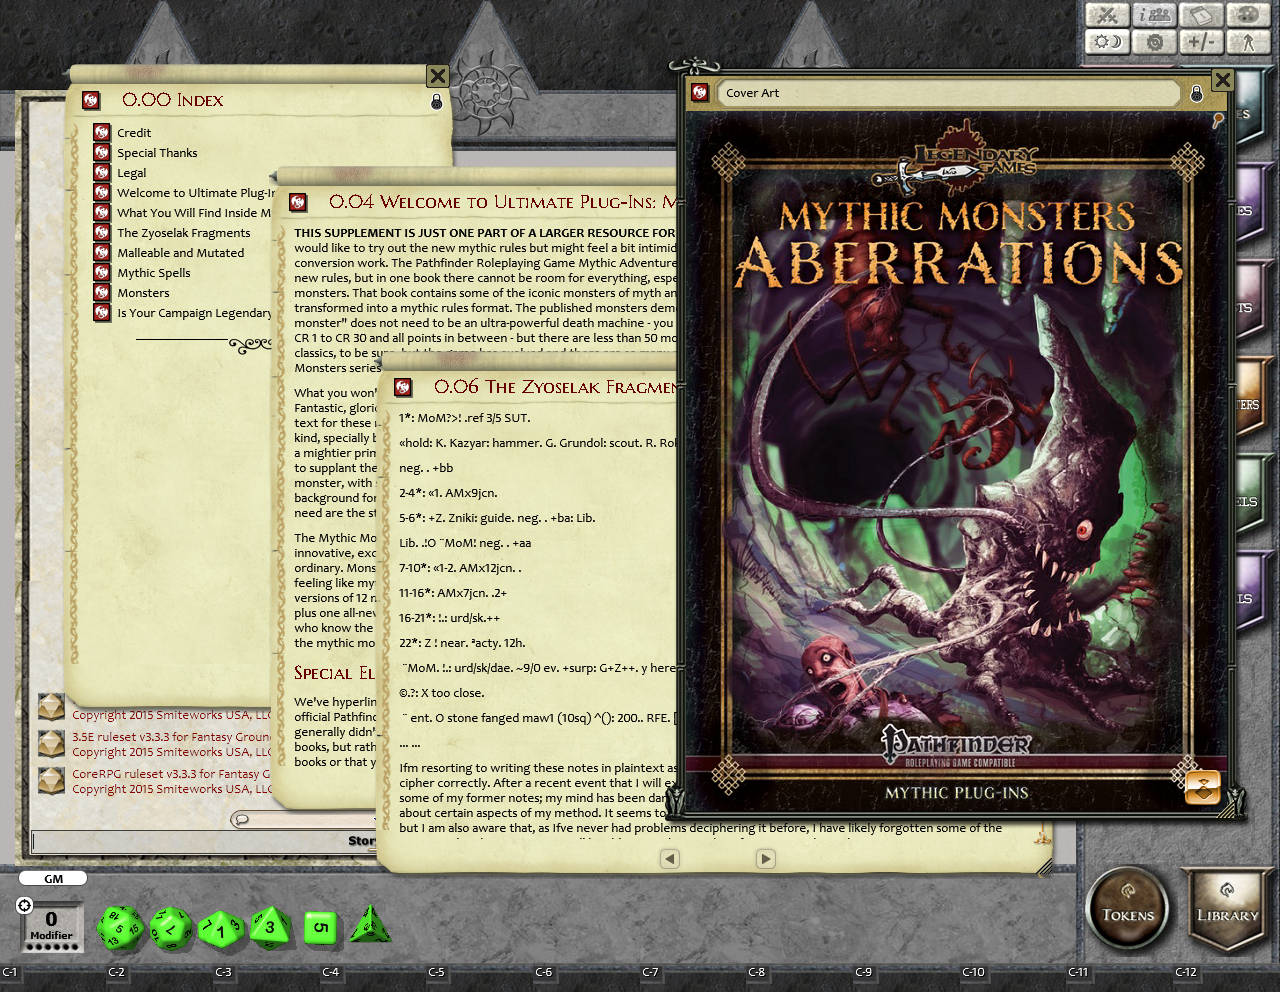1280x992 pixels.
Task: Open the Party Sheet icon
Action: pos(1154,16)
